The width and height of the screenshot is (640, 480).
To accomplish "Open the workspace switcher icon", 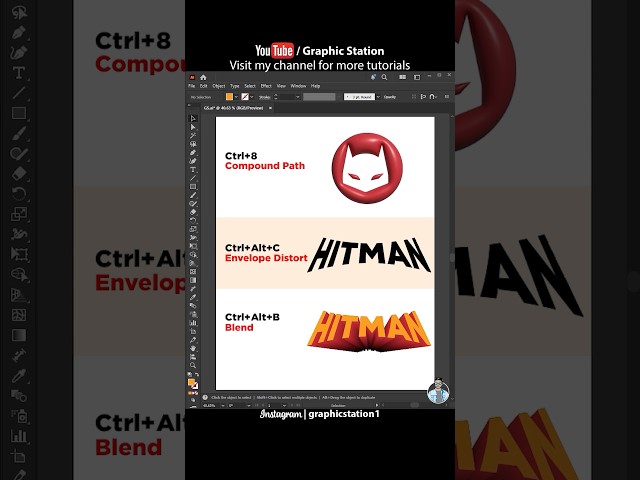I will [x=417, y=77].
